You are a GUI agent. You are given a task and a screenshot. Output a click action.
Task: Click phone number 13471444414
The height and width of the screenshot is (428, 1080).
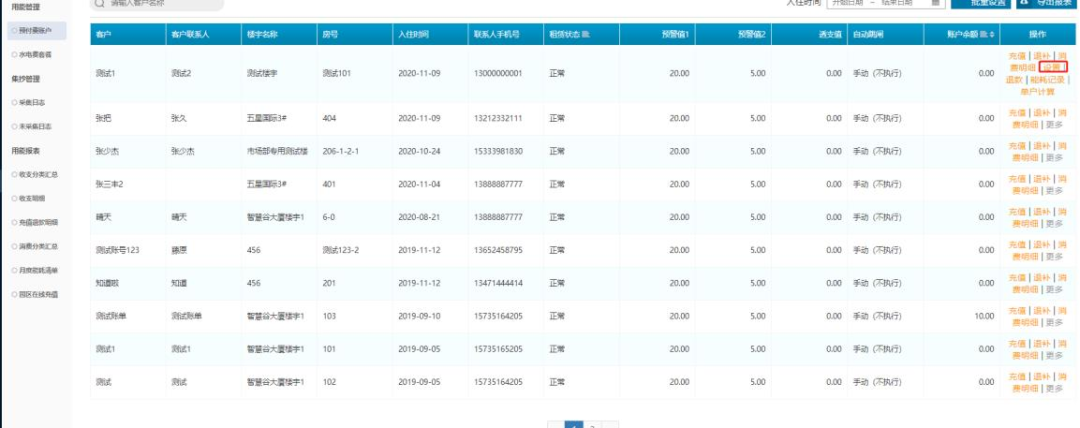[x=498, y=283]
